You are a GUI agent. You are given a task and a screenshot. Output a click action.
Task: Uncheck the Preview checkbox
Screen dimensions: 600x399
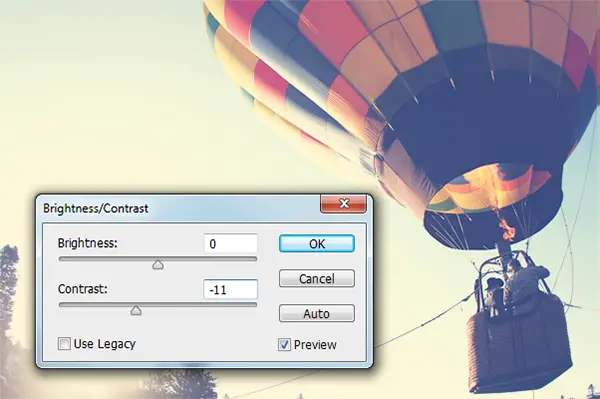click(x=284, y=344)
